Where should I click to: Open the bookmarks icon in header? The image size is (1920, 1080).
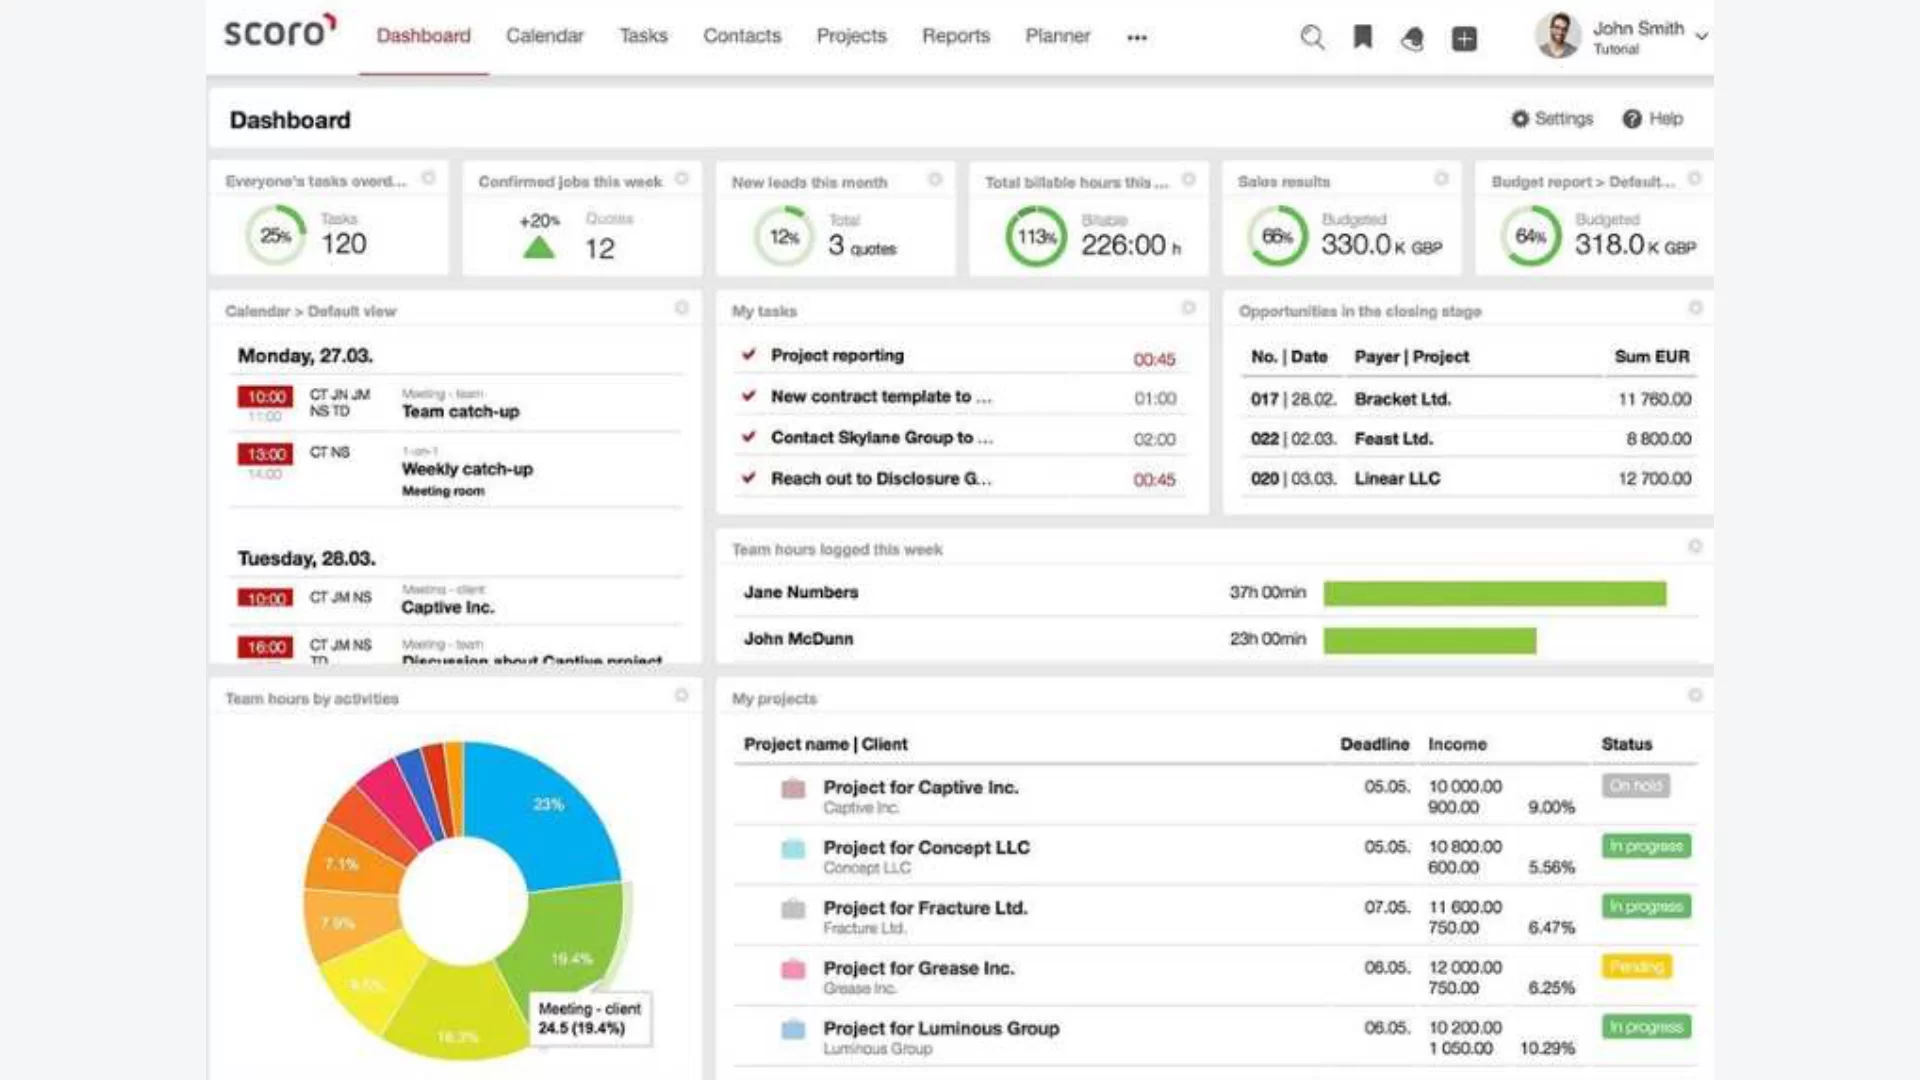(1362, 38)
